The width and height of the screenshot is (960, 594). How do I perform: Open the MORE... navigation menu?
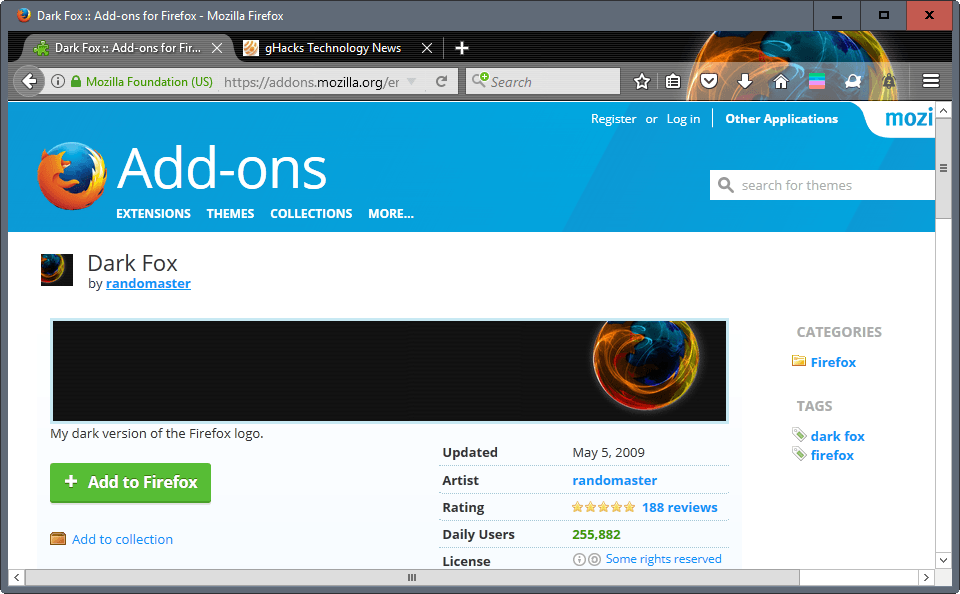pyautogui.click(x=390, y=213)
